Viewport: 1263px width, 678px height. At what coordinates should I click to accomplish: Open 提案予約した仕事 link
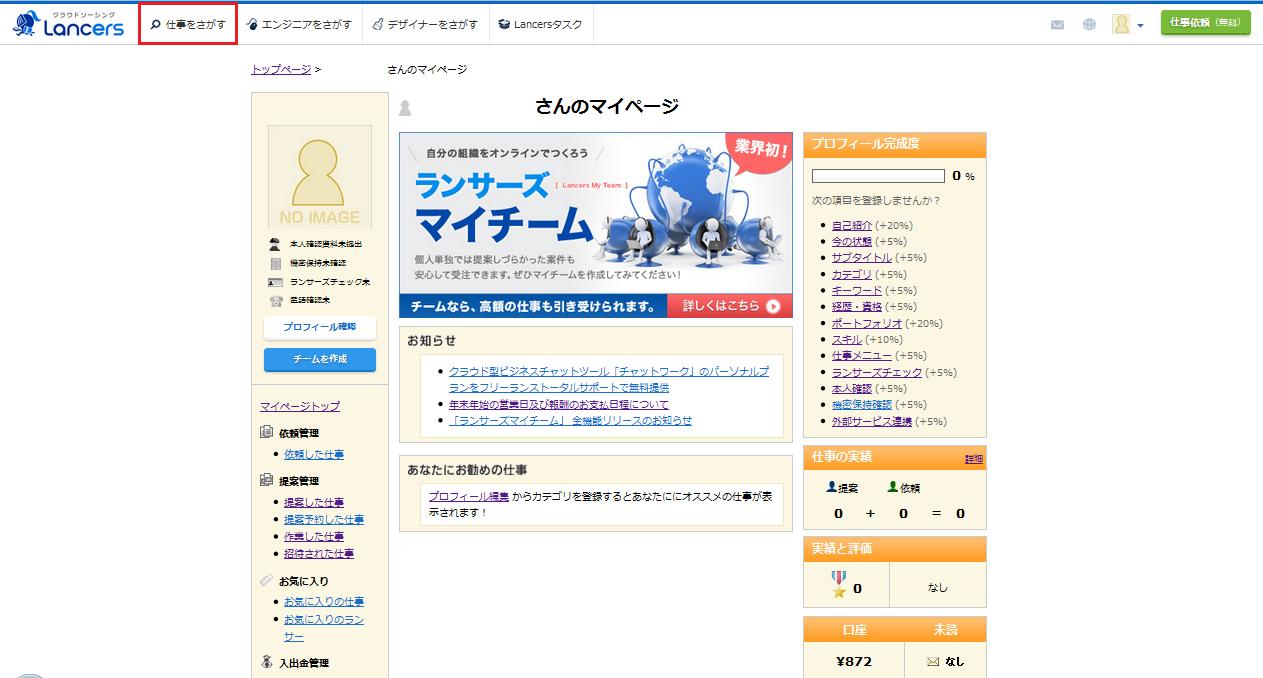tap(324, 519)
